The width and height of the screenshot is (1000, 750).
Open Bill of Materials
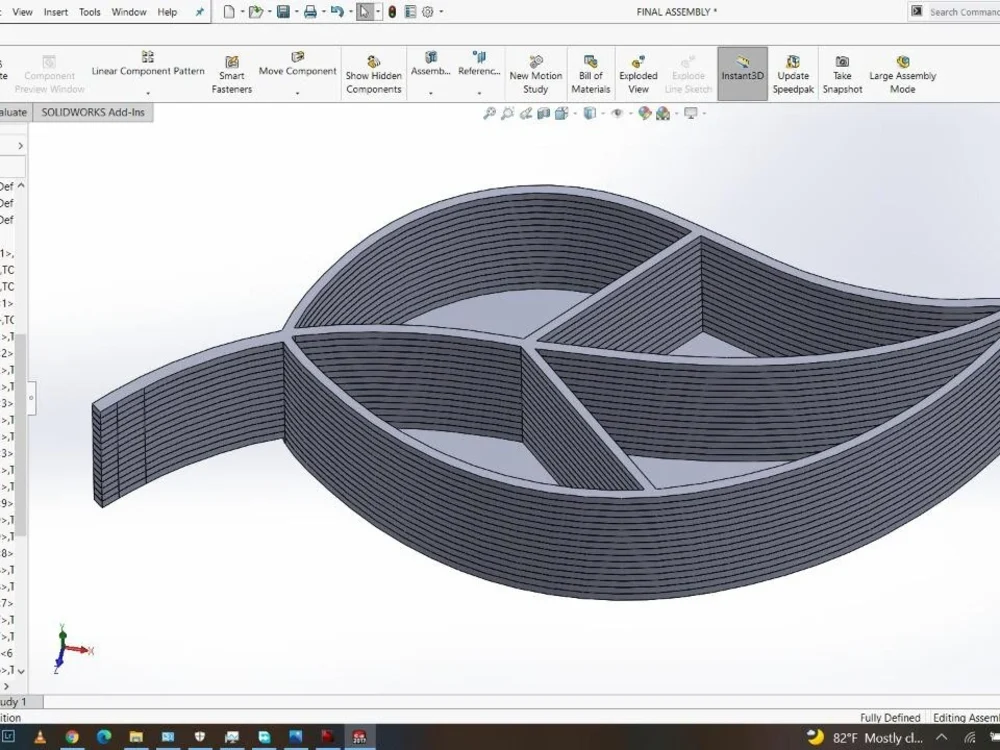(x=591, y=75)
